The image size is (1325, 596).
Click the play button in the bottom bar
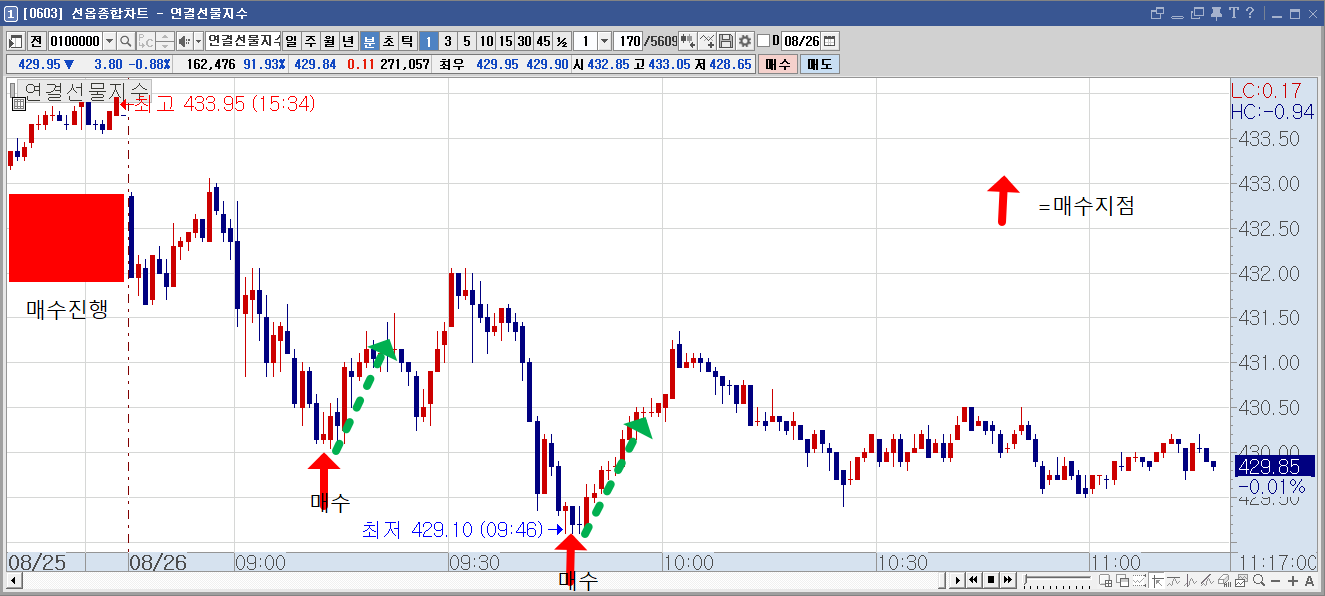(958, 580)
